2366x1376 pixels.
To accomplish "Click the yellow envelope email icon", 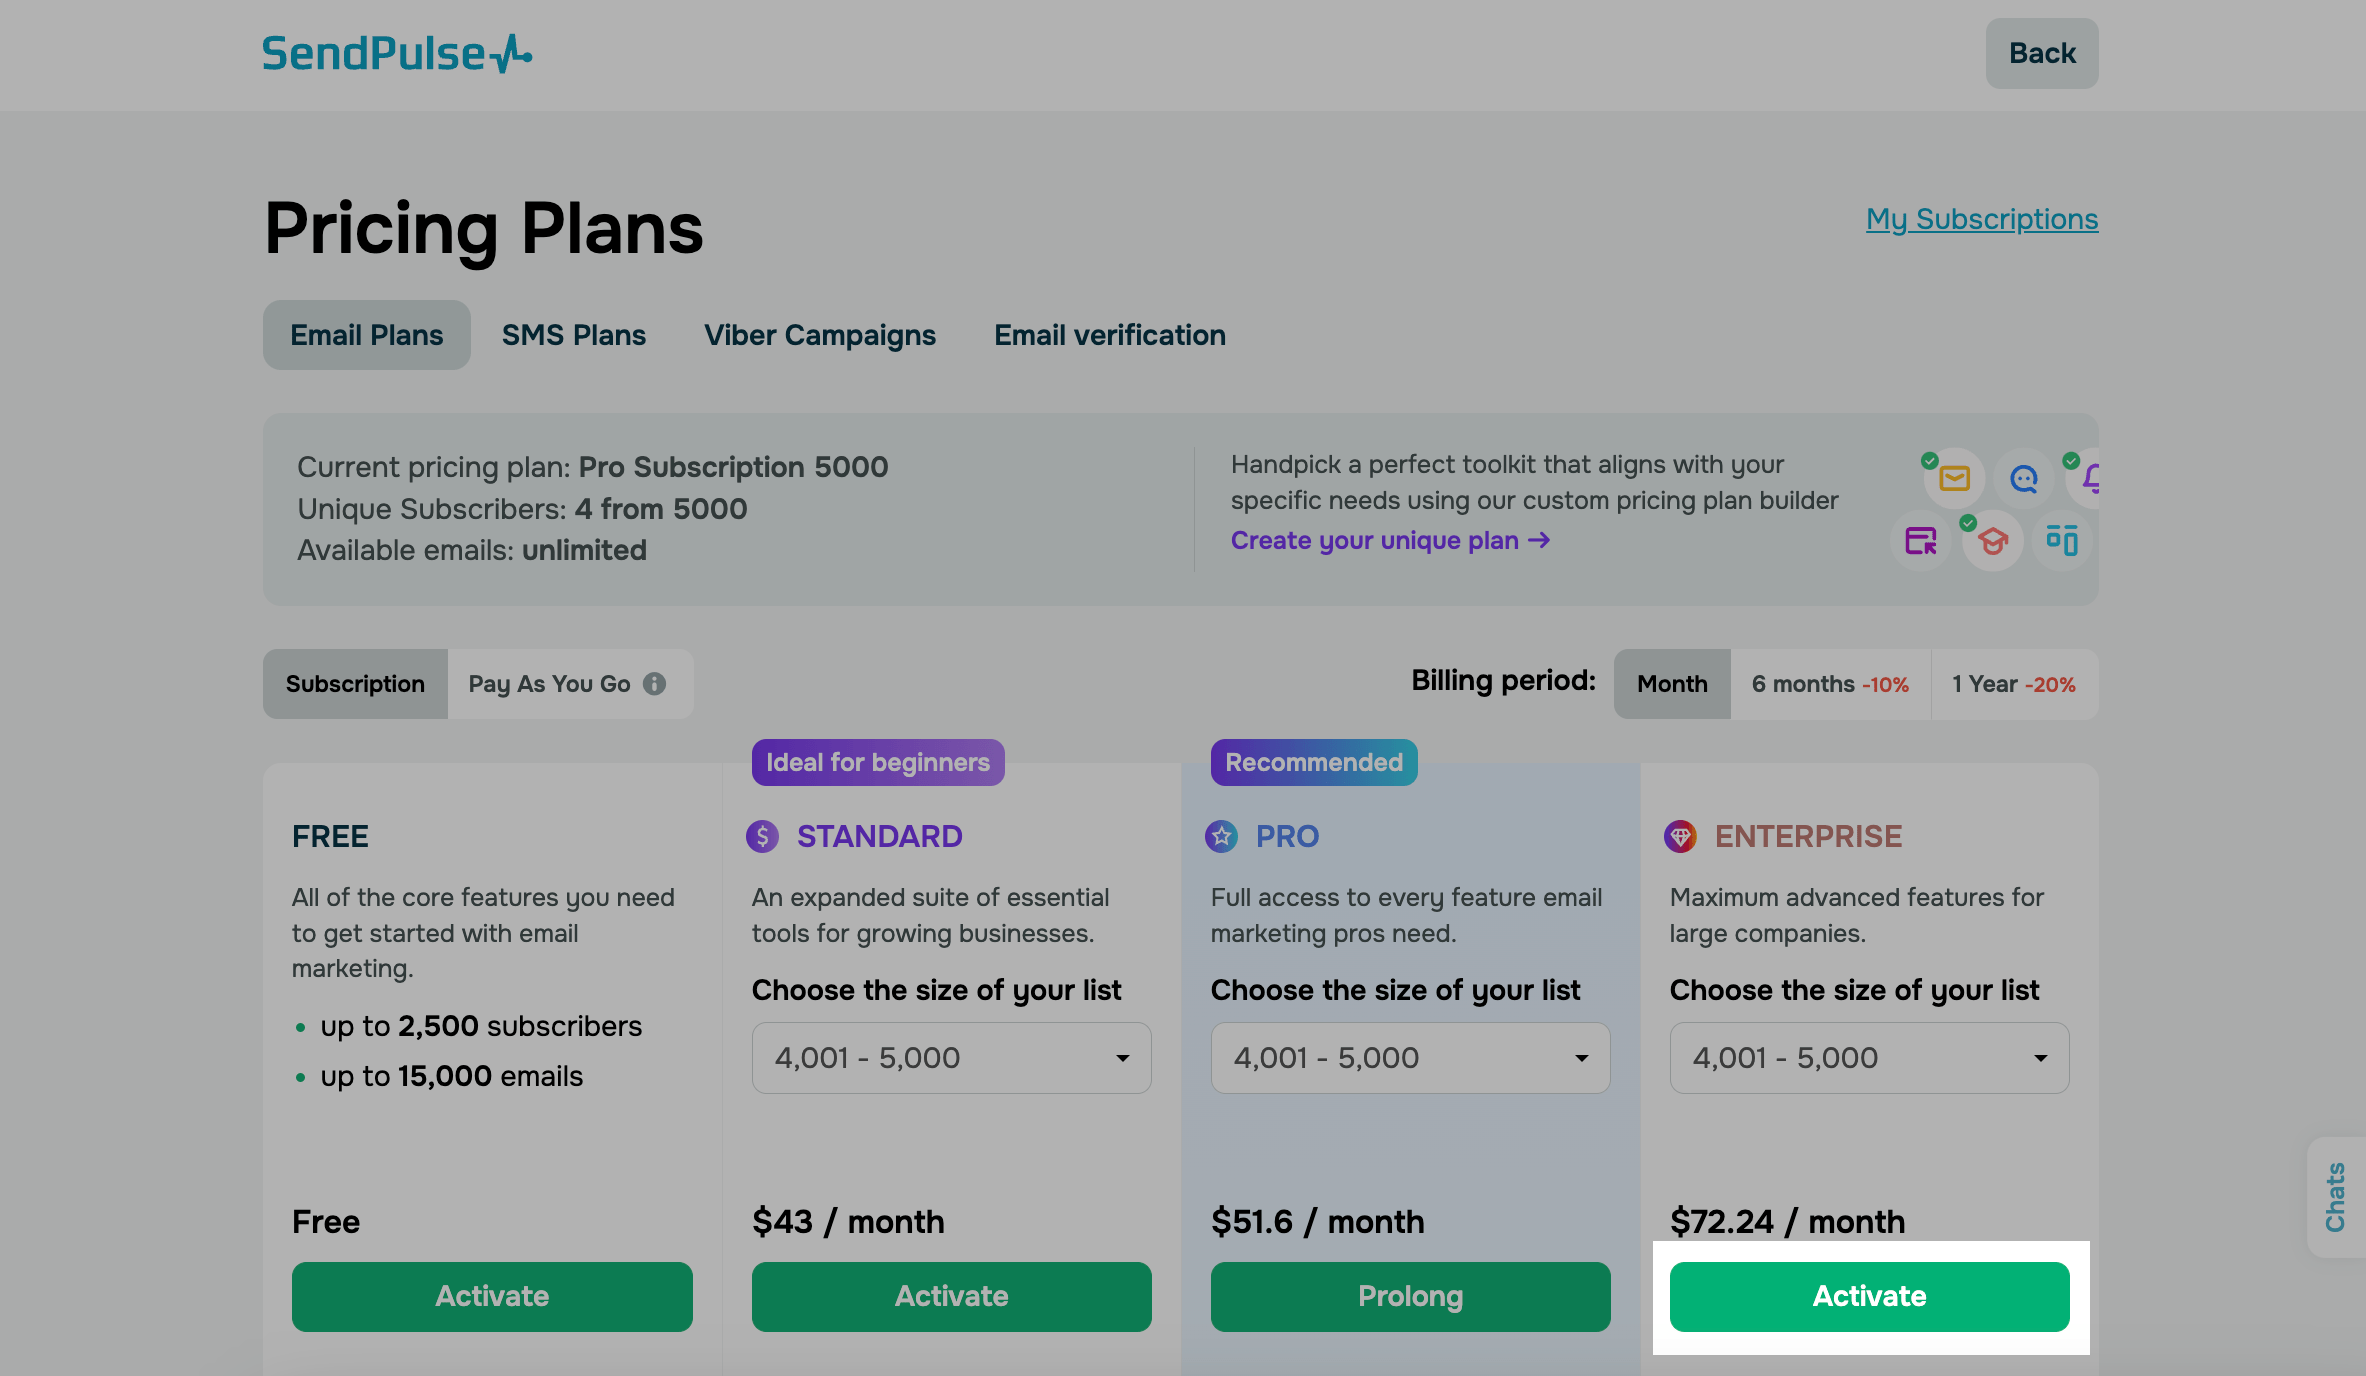I will coord(1953,479).
